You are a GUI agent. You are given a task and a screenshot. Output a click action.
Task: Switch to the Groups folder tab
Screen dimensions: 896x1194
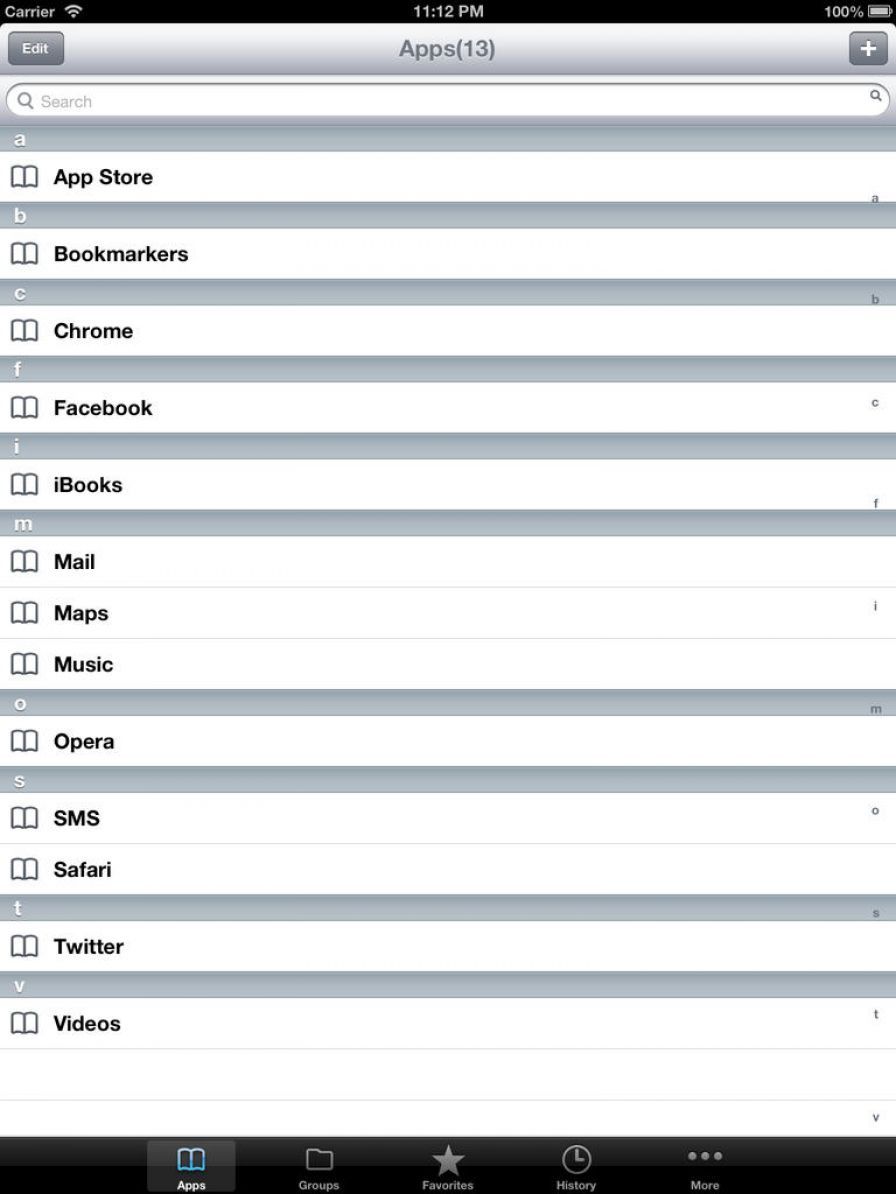coord(319,1166)
